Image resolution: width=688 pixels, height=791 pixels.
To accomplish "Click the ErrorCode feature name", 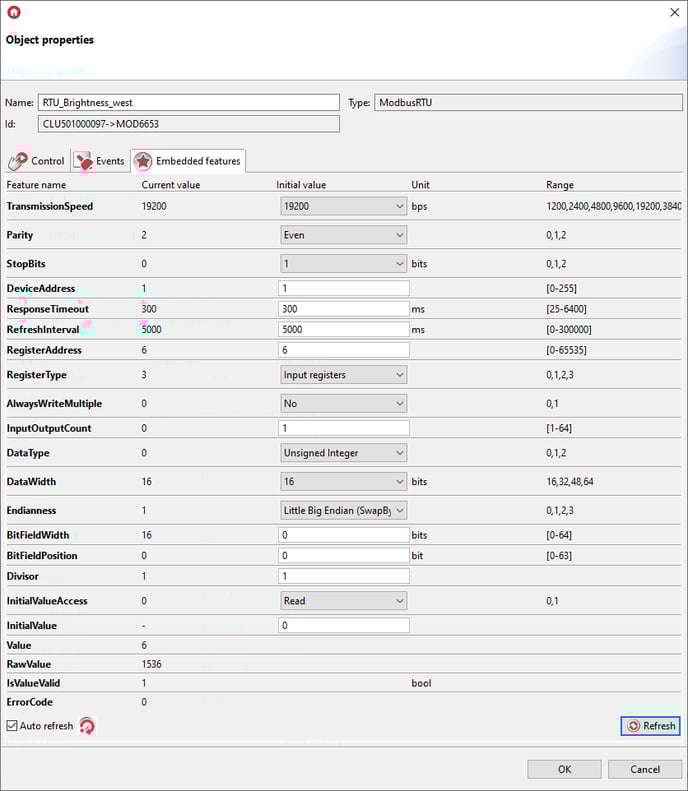I will click(29, 702).
